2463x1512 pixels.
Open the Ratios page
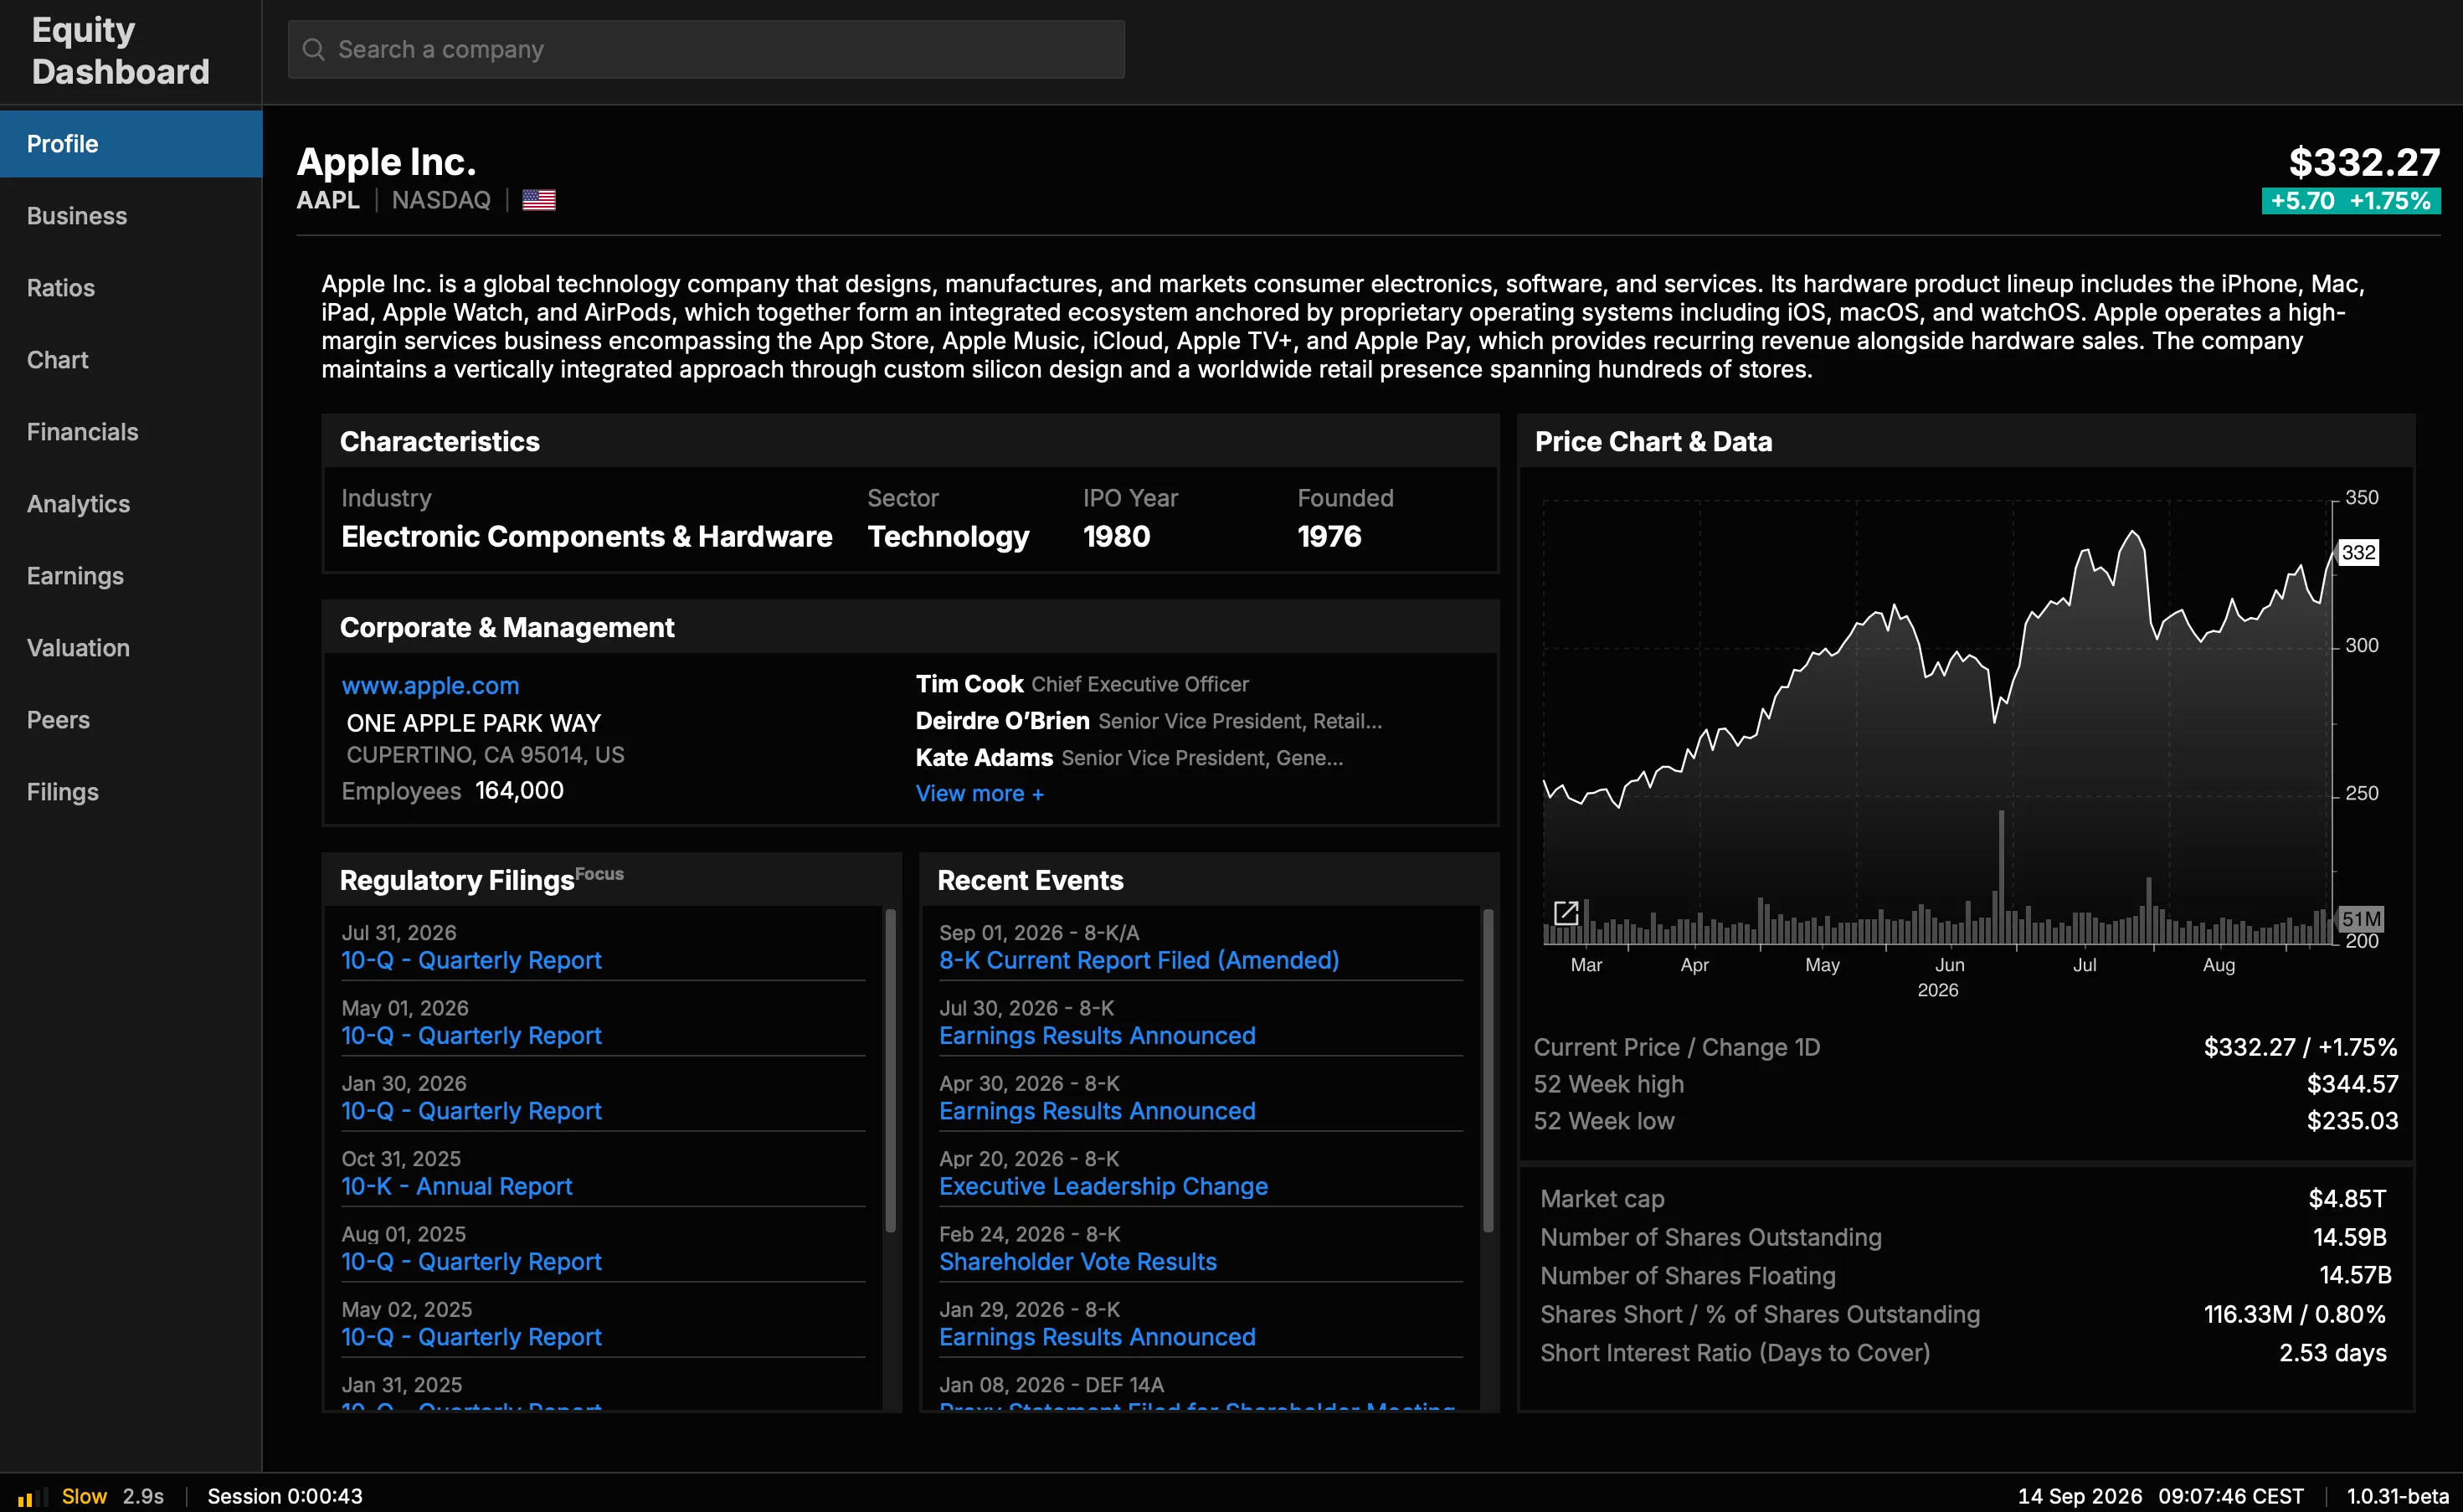pyautogui.click(x=131, y=288)
